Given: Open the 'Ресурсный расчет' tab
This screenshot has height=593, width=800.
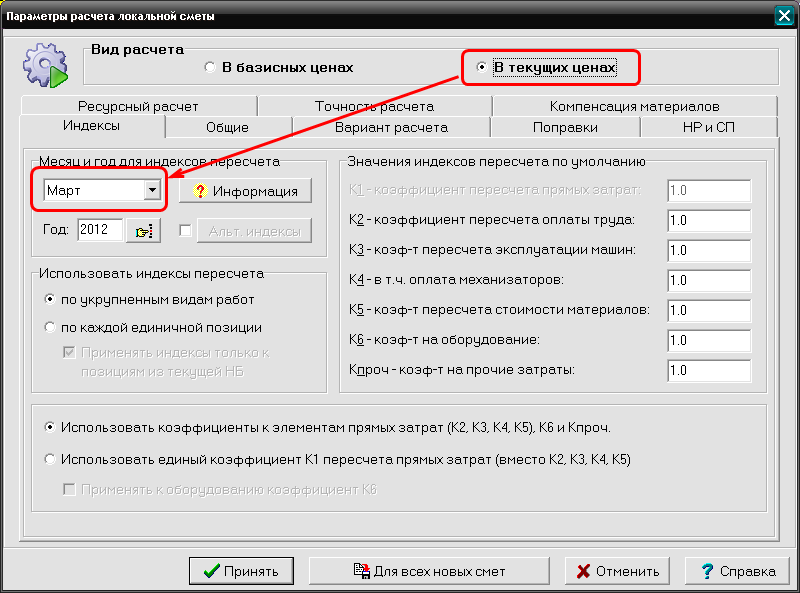Looking at the screenshot, I should pyautogui.click(x=138, y=106).
